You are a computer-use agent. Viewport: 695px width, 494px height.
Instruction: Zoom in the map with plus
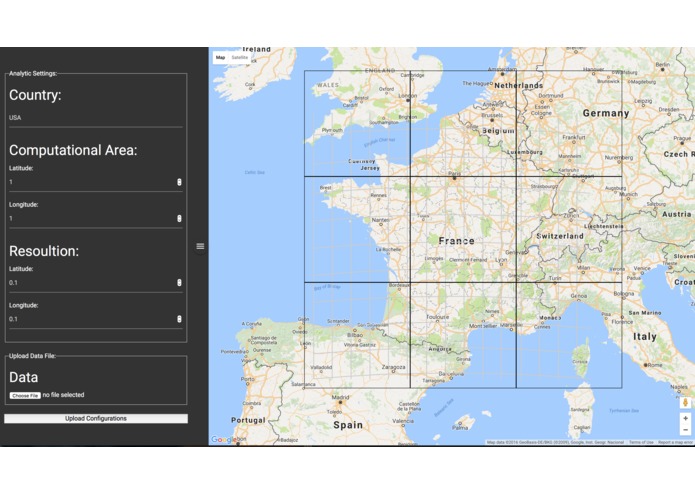pyautogui.click(x=685, y=419)
